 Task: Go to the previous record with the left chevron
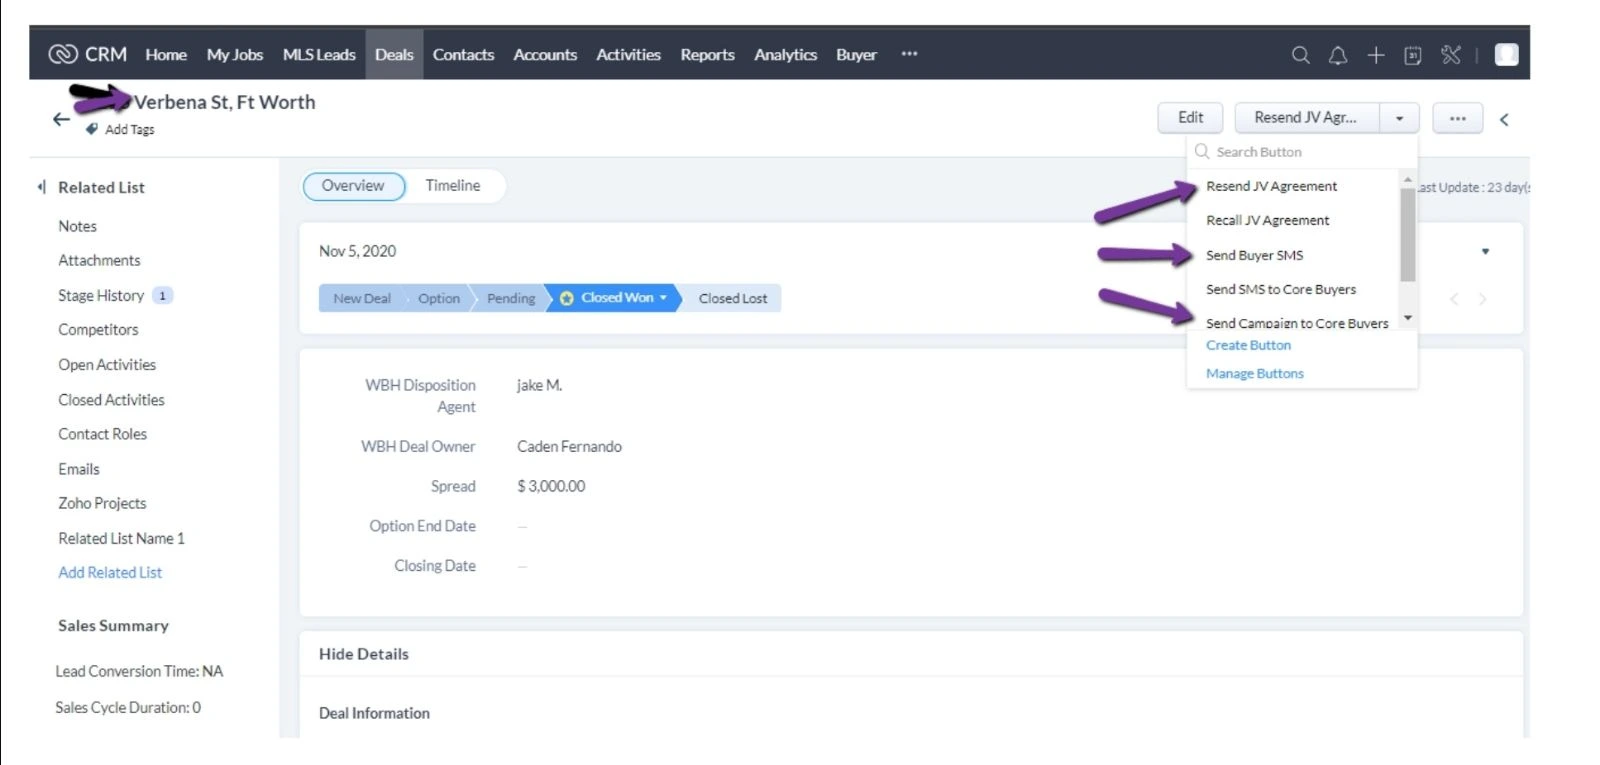click(x=1454, y=299)
